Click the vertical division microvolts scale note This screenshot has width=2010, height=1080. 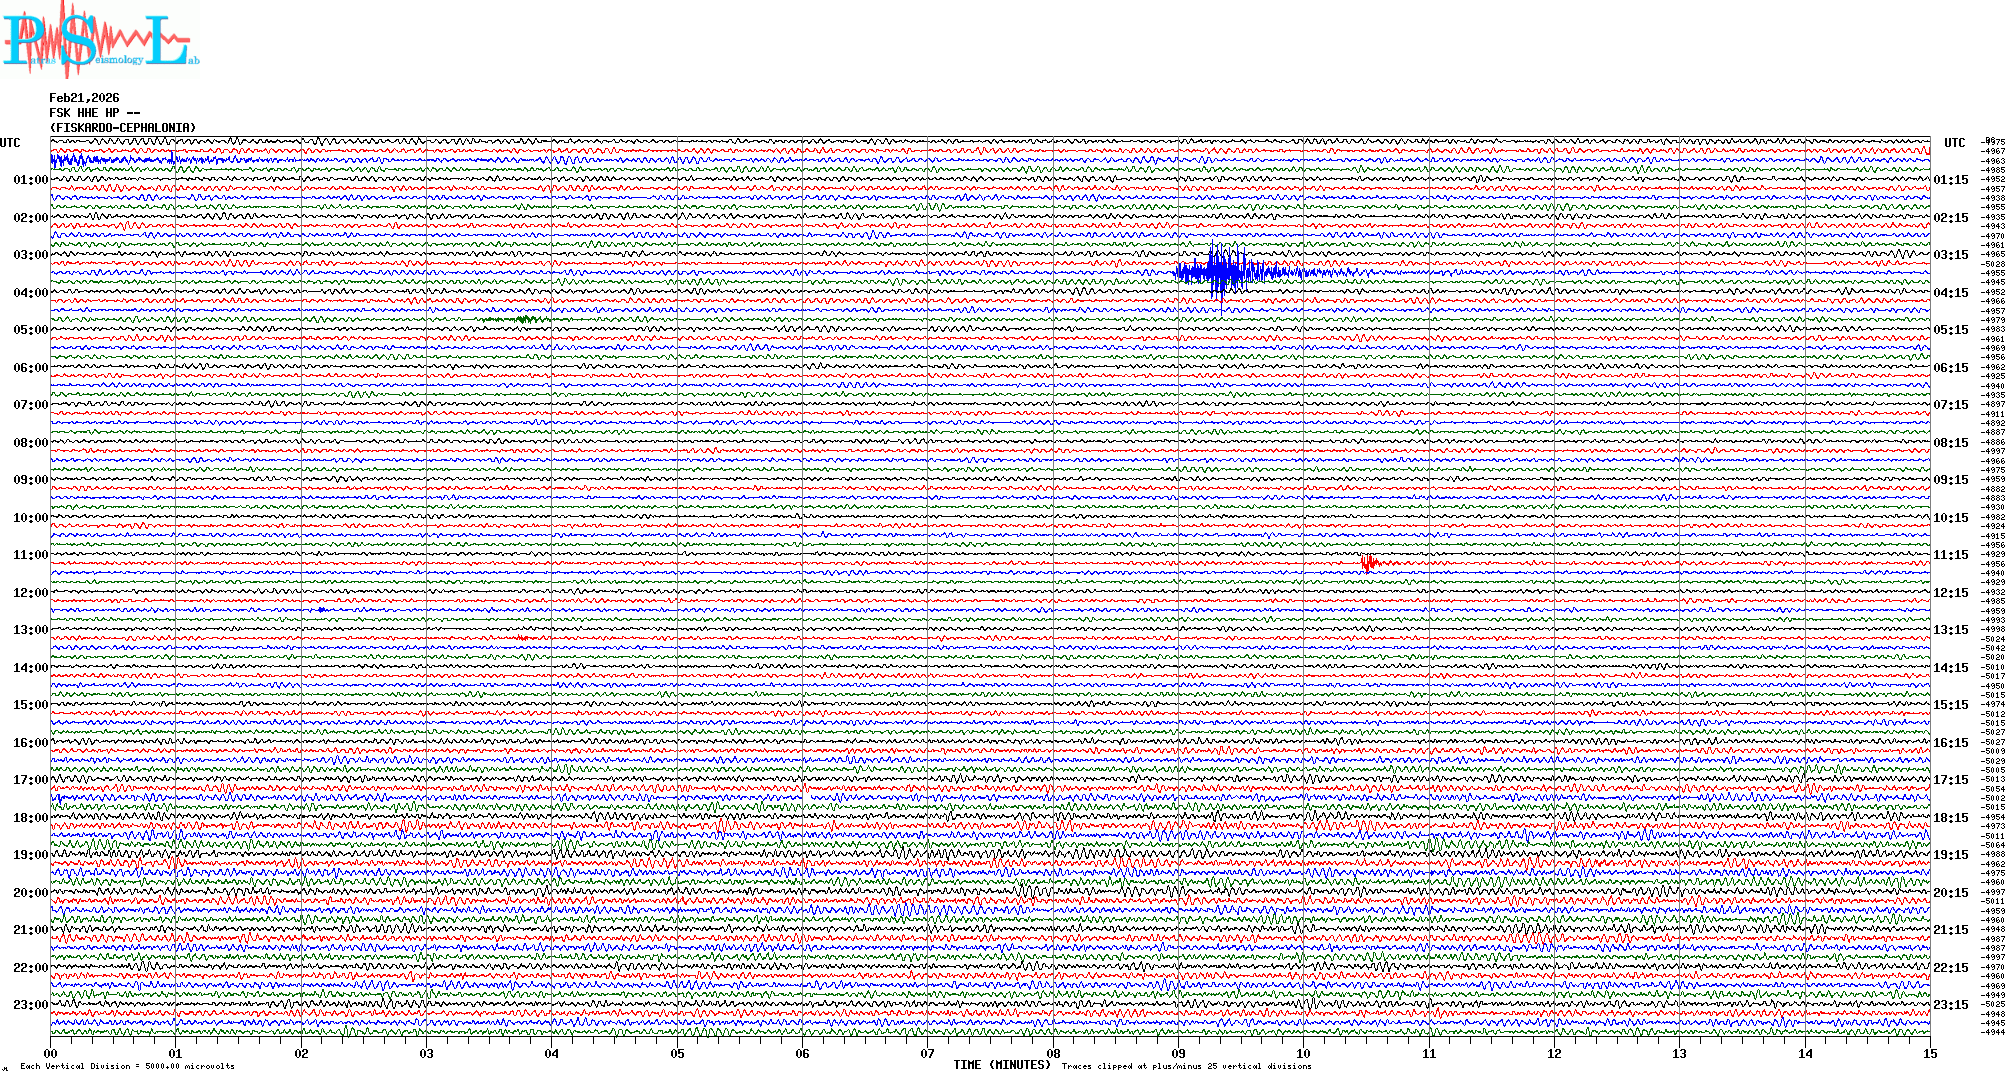pyautogui.click(x=127, y=1066)
